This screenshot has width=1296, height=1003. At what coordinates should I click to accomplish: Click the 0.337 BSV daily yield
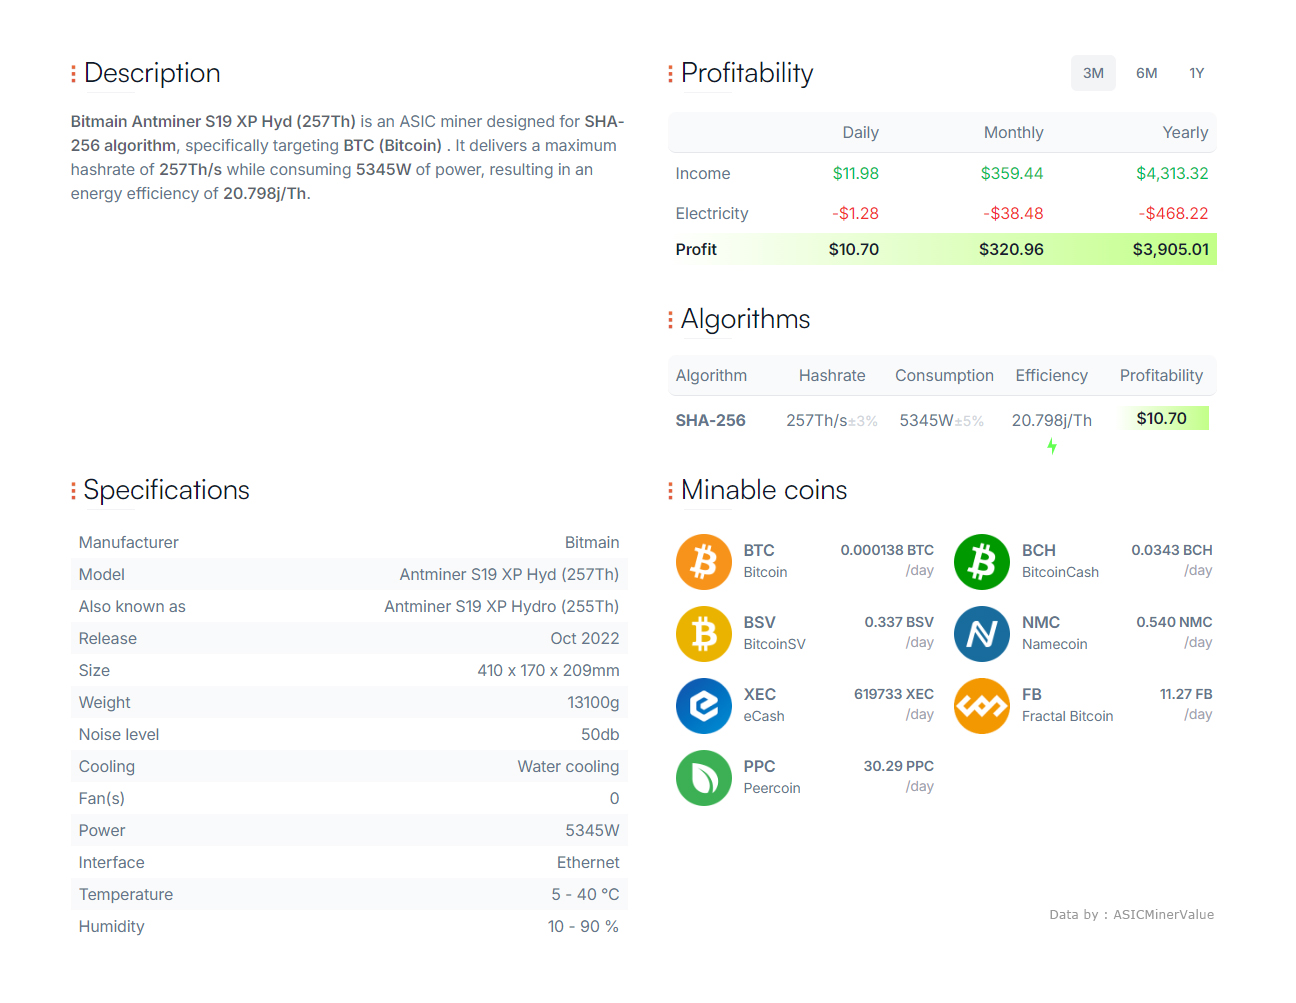click(899, 622)
